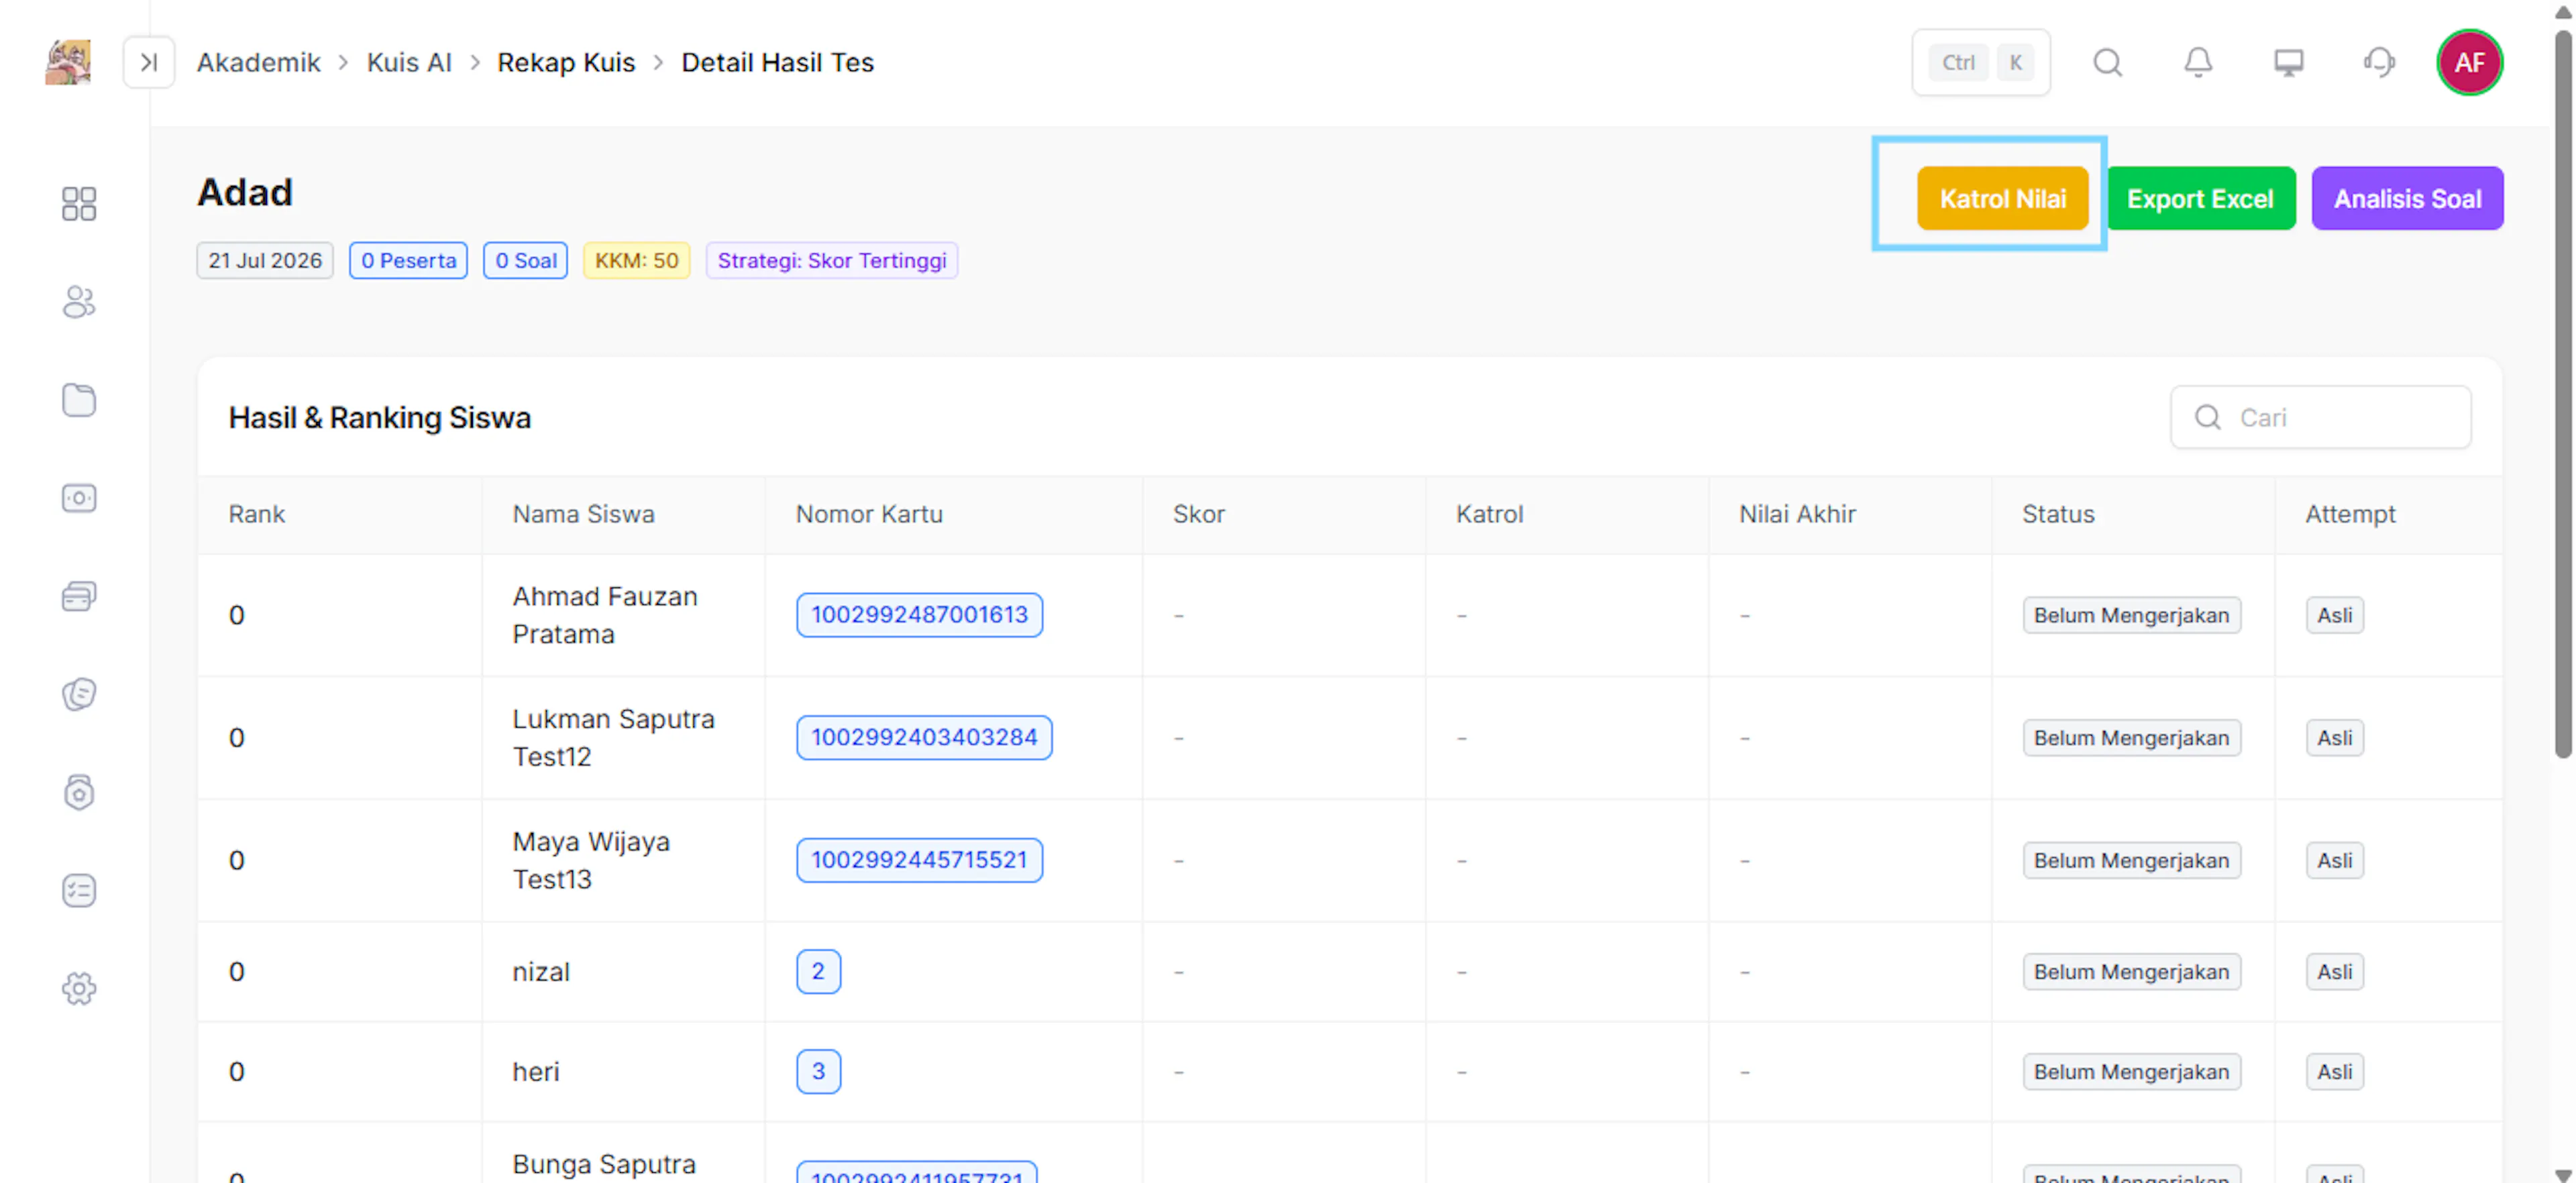Open the camera-style icon in sidebar

[79, 498]
